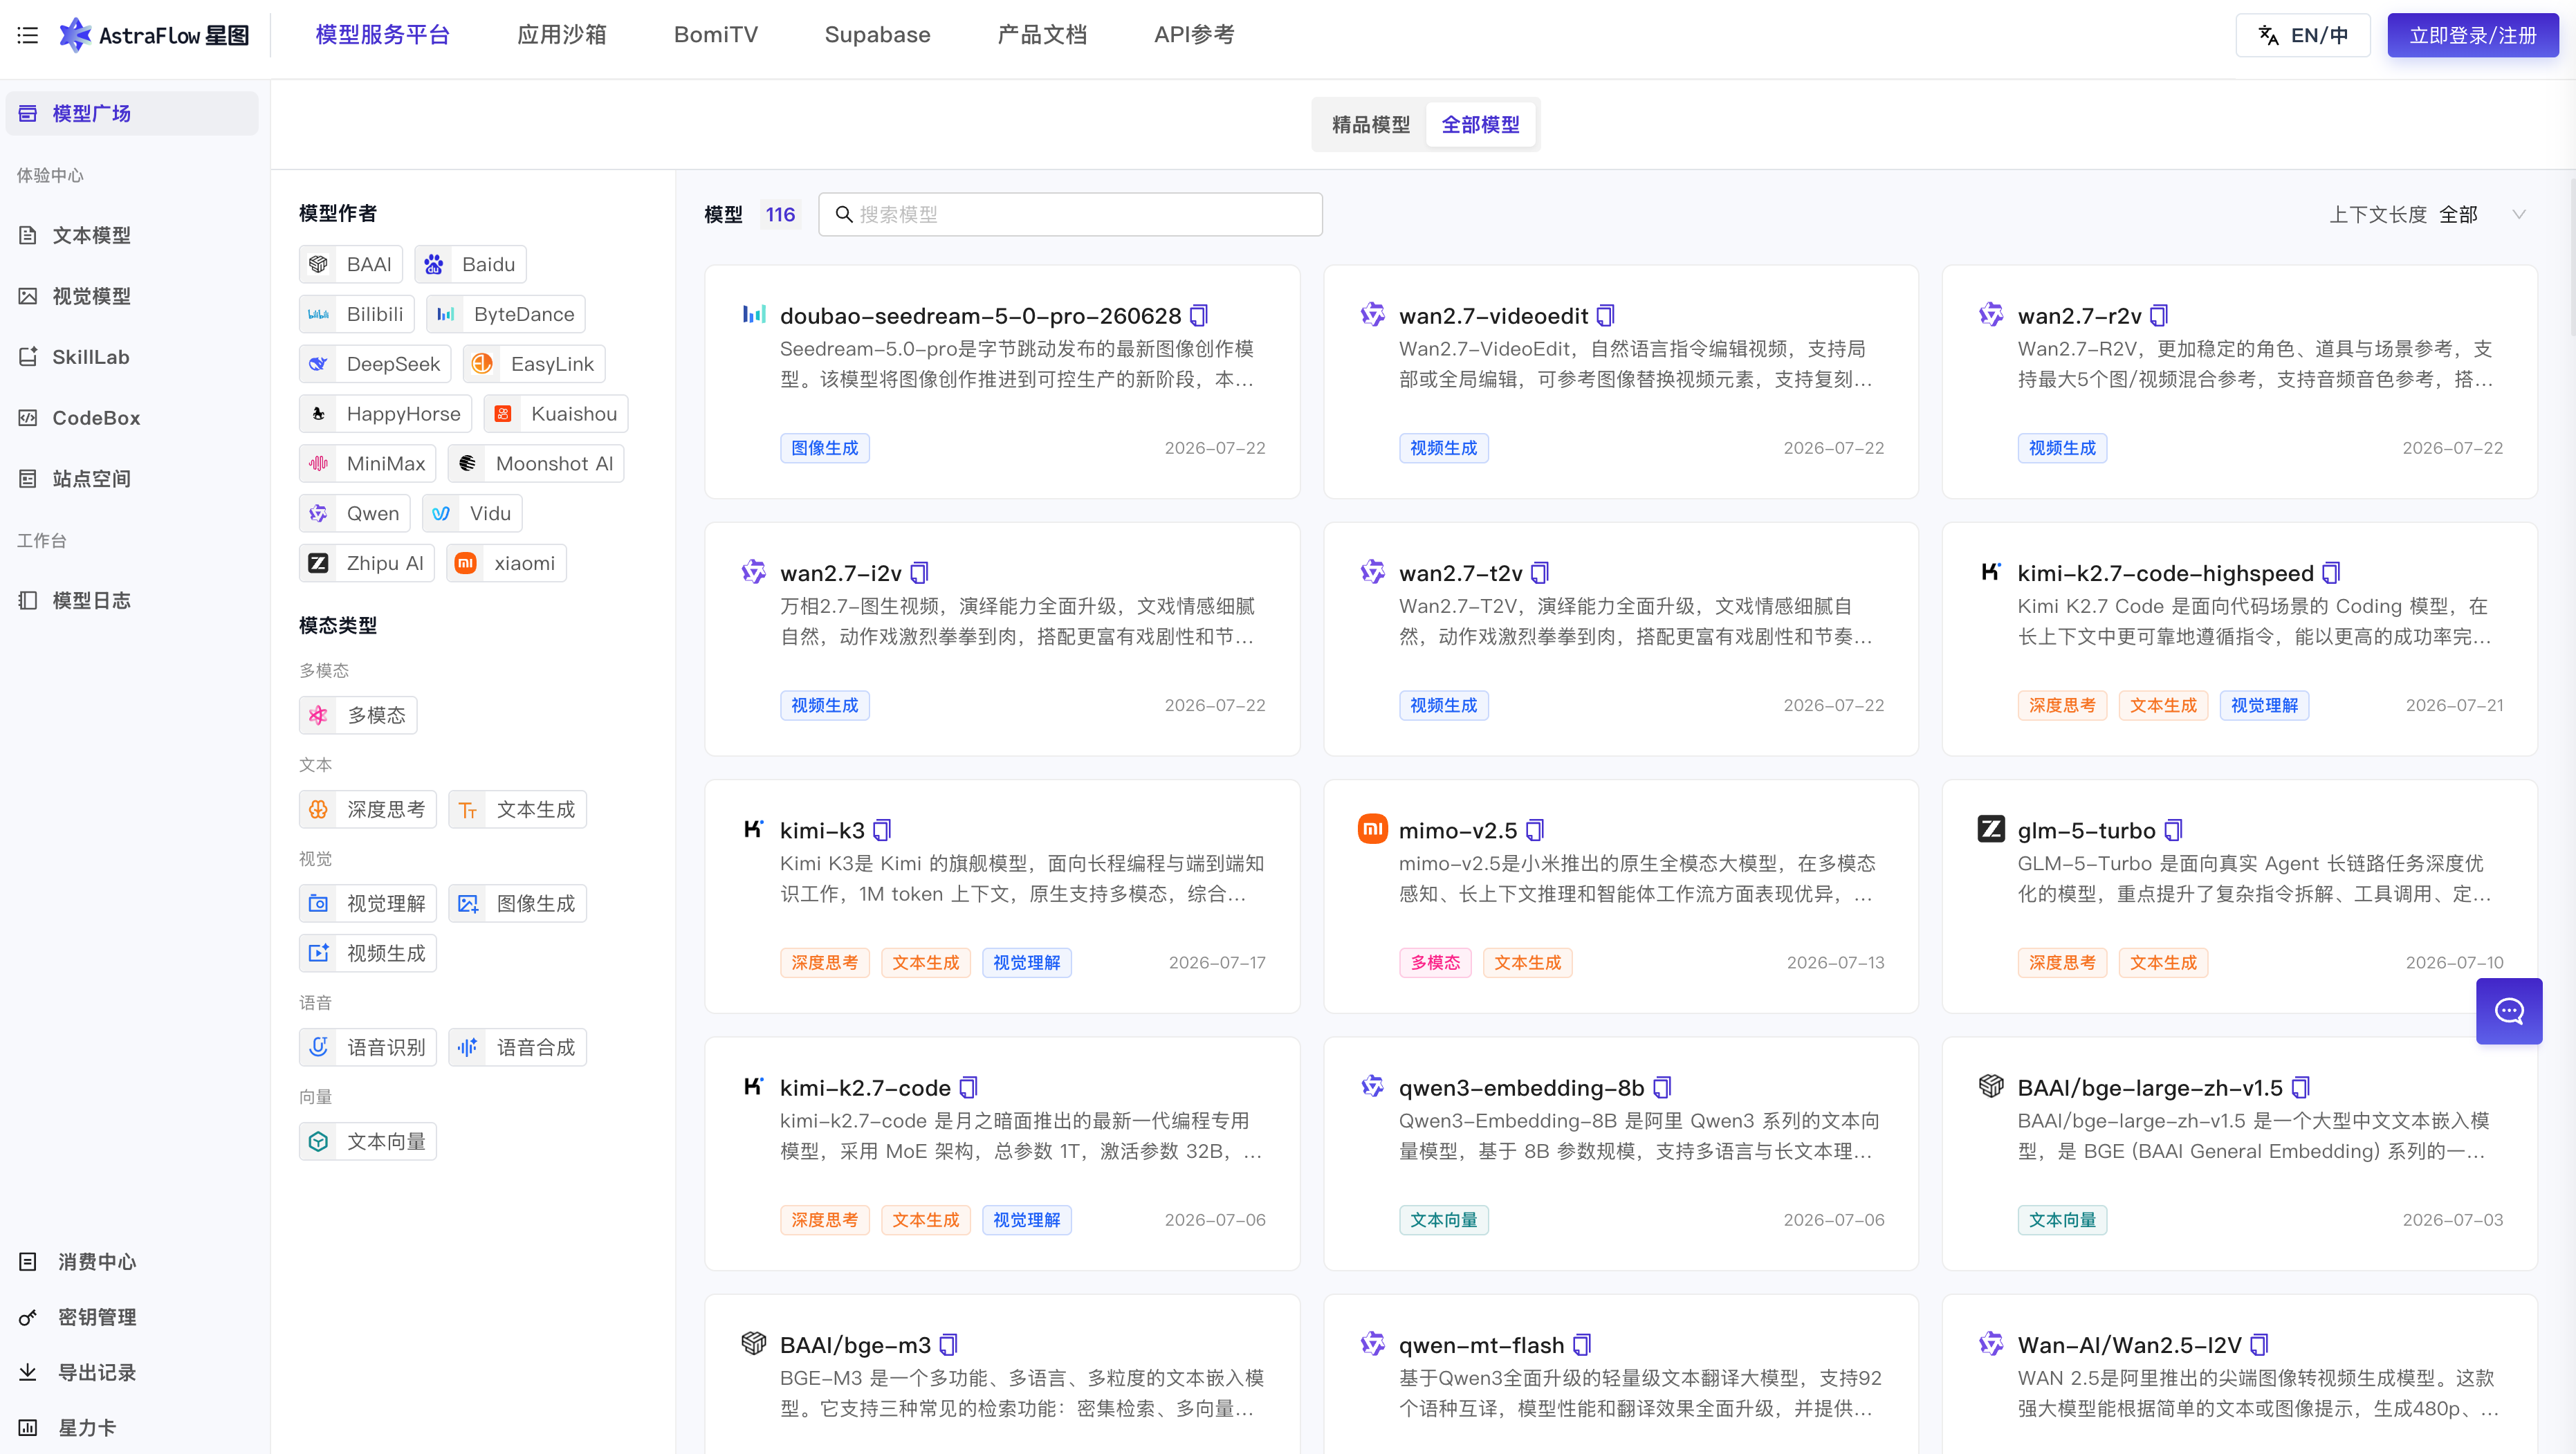Copy the doubao-seedream-5-0-pro-260628 model name
The image size is (2576, 1454).
[1199, 316]
